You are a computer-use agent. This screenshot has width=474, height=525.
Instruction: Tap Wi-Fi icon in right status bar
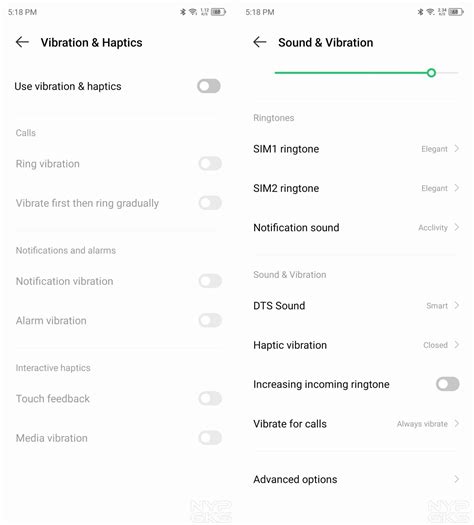(x=430, y=12)
